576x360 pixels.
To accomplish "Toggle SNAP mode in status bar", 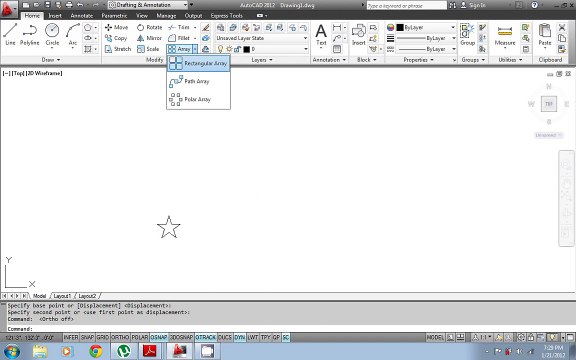I will (x=87, y=337).
